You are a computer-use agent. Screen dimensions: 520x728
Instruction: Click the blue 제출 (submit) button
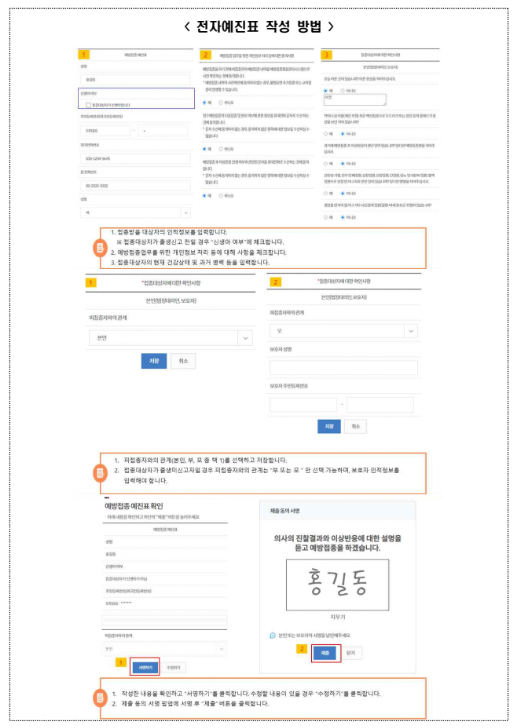(x=325, y=653)
